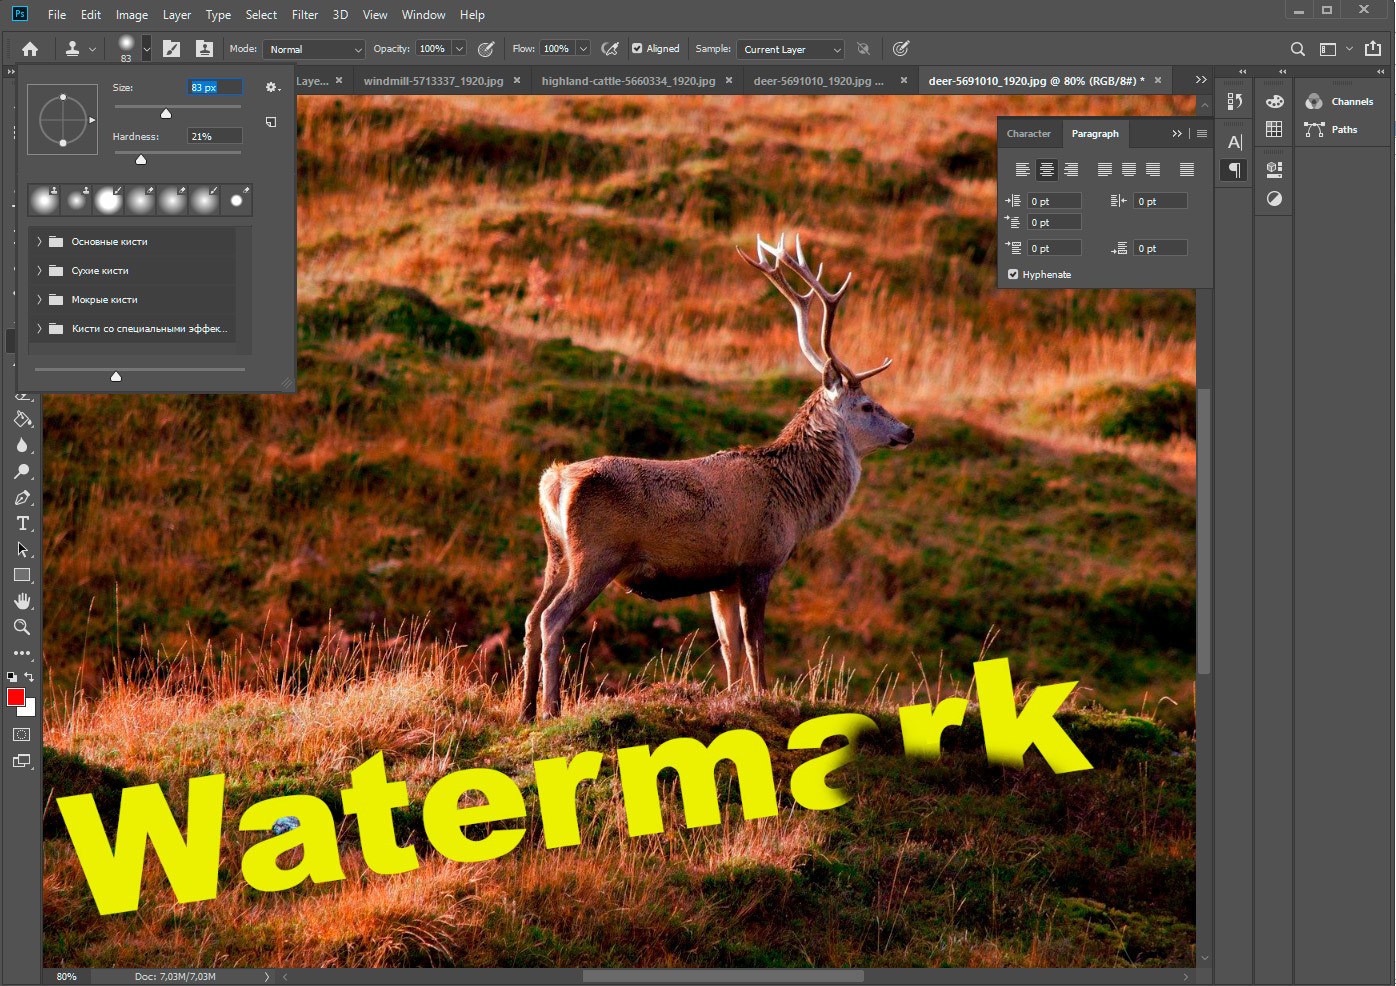The width and height of the screenshot is (1396, 986).
Task: Toggle pressure for opacity icon
Action: pos(486,49)
